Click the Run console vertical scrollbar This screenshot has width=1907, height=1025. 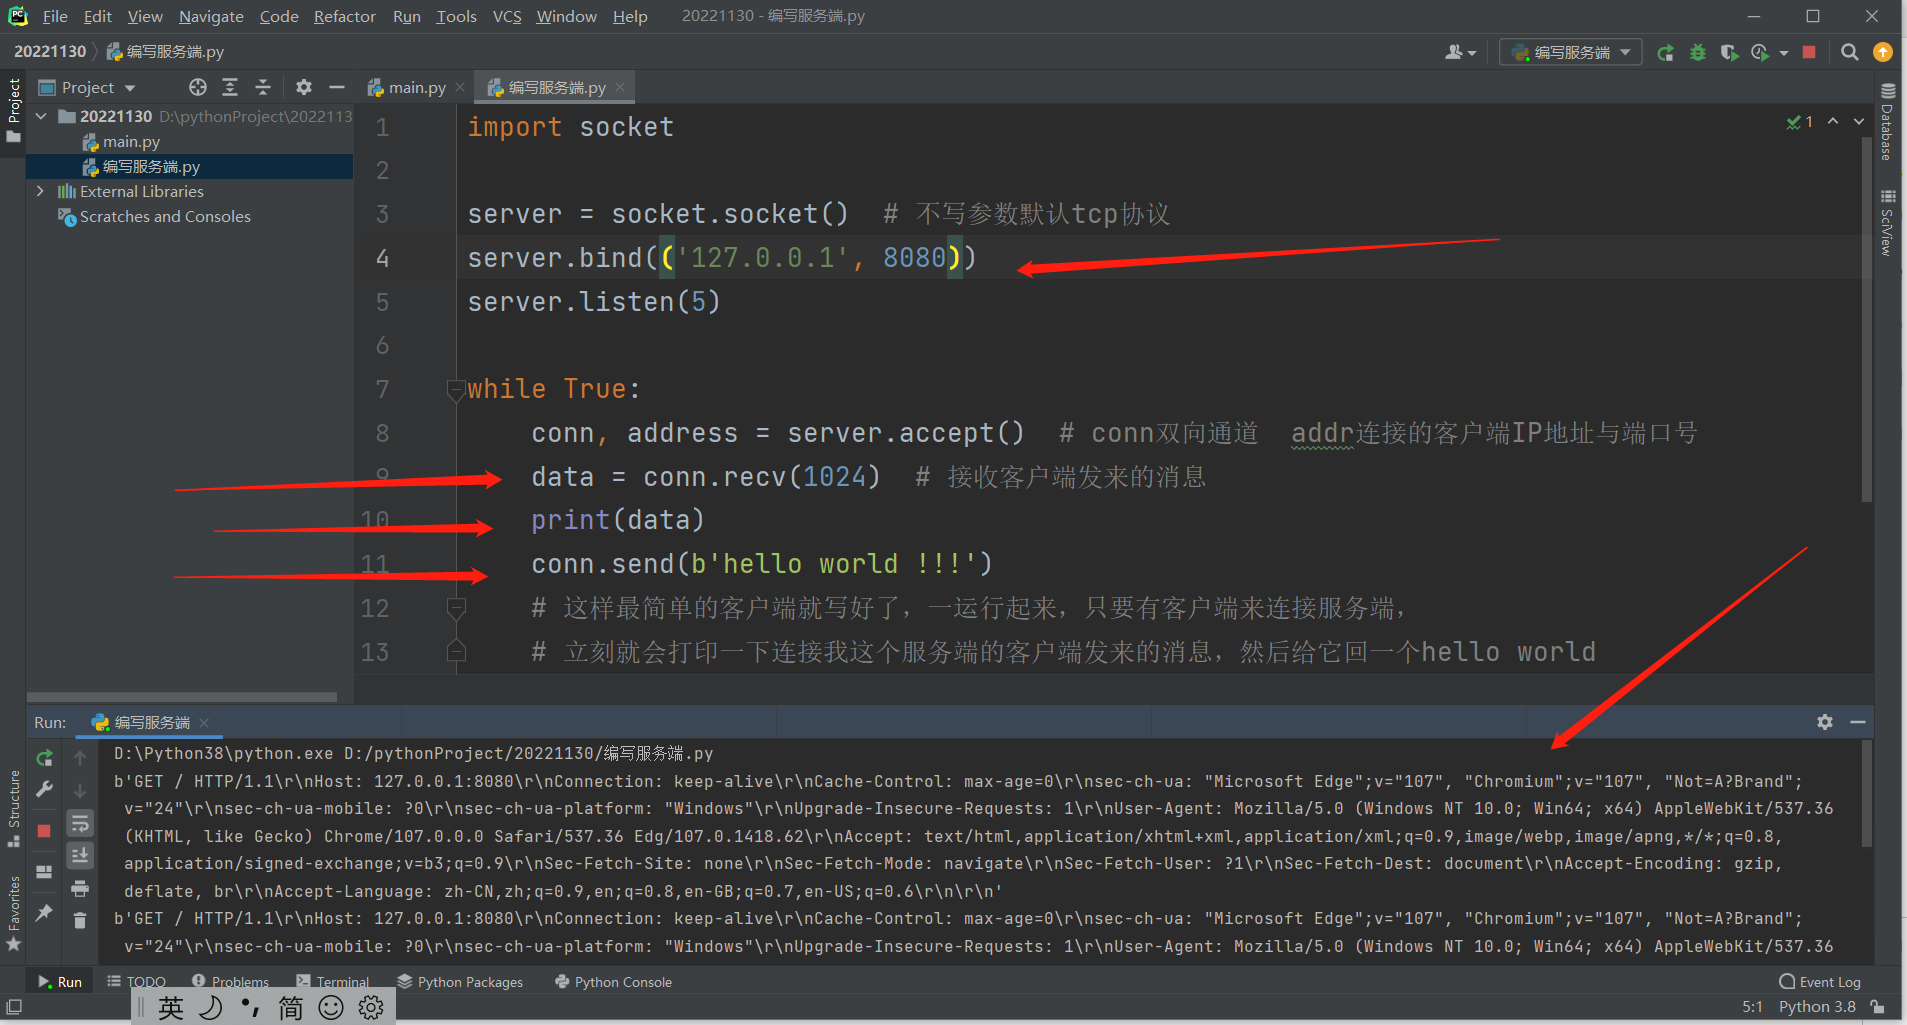coord(1867,795)
